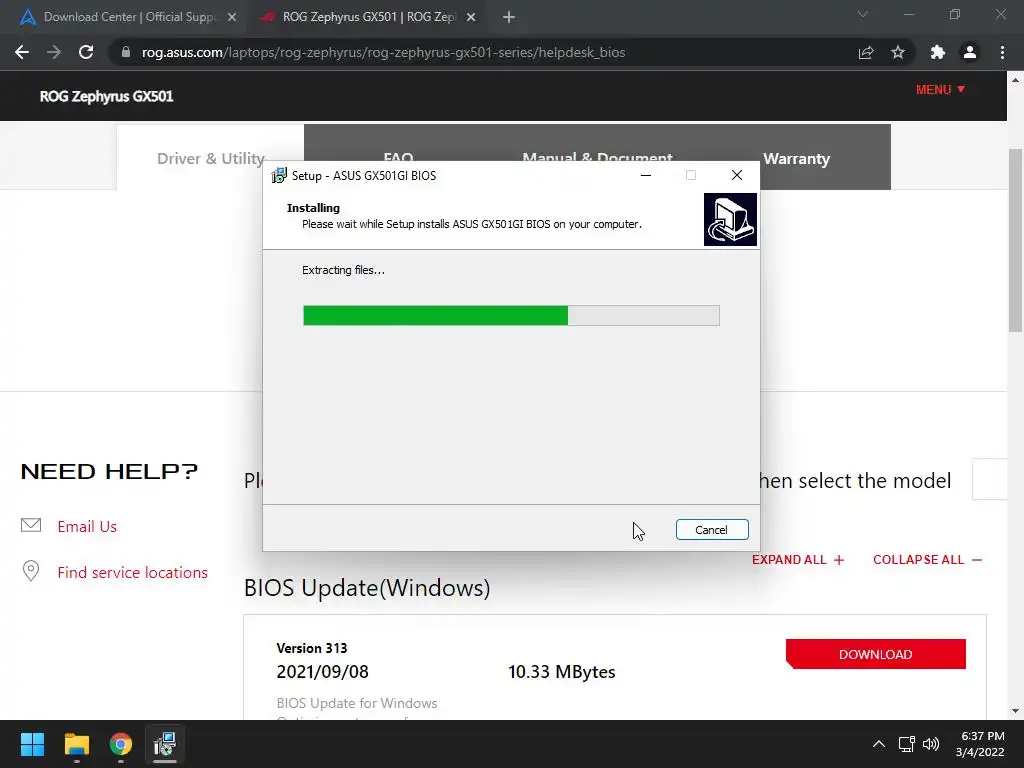
Task: Show hidden tray icons chevron
Action: (879, 744)
